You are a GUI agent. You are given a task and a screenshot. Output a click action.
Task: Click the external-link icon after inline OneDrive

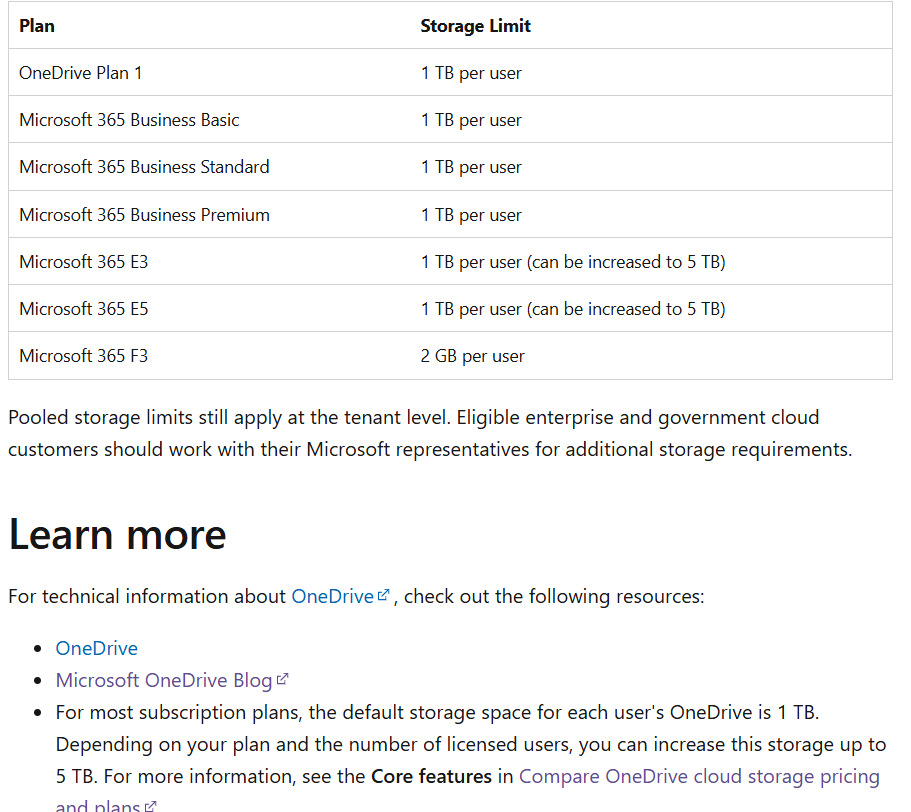click(383, 595)
